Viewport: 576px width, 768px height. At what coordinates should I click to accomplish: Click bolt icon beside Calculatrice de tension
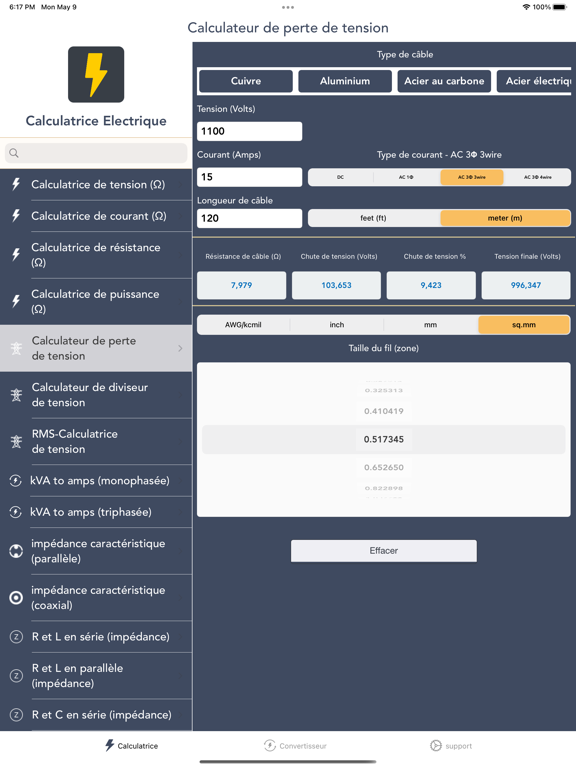[x=16, y=184]
